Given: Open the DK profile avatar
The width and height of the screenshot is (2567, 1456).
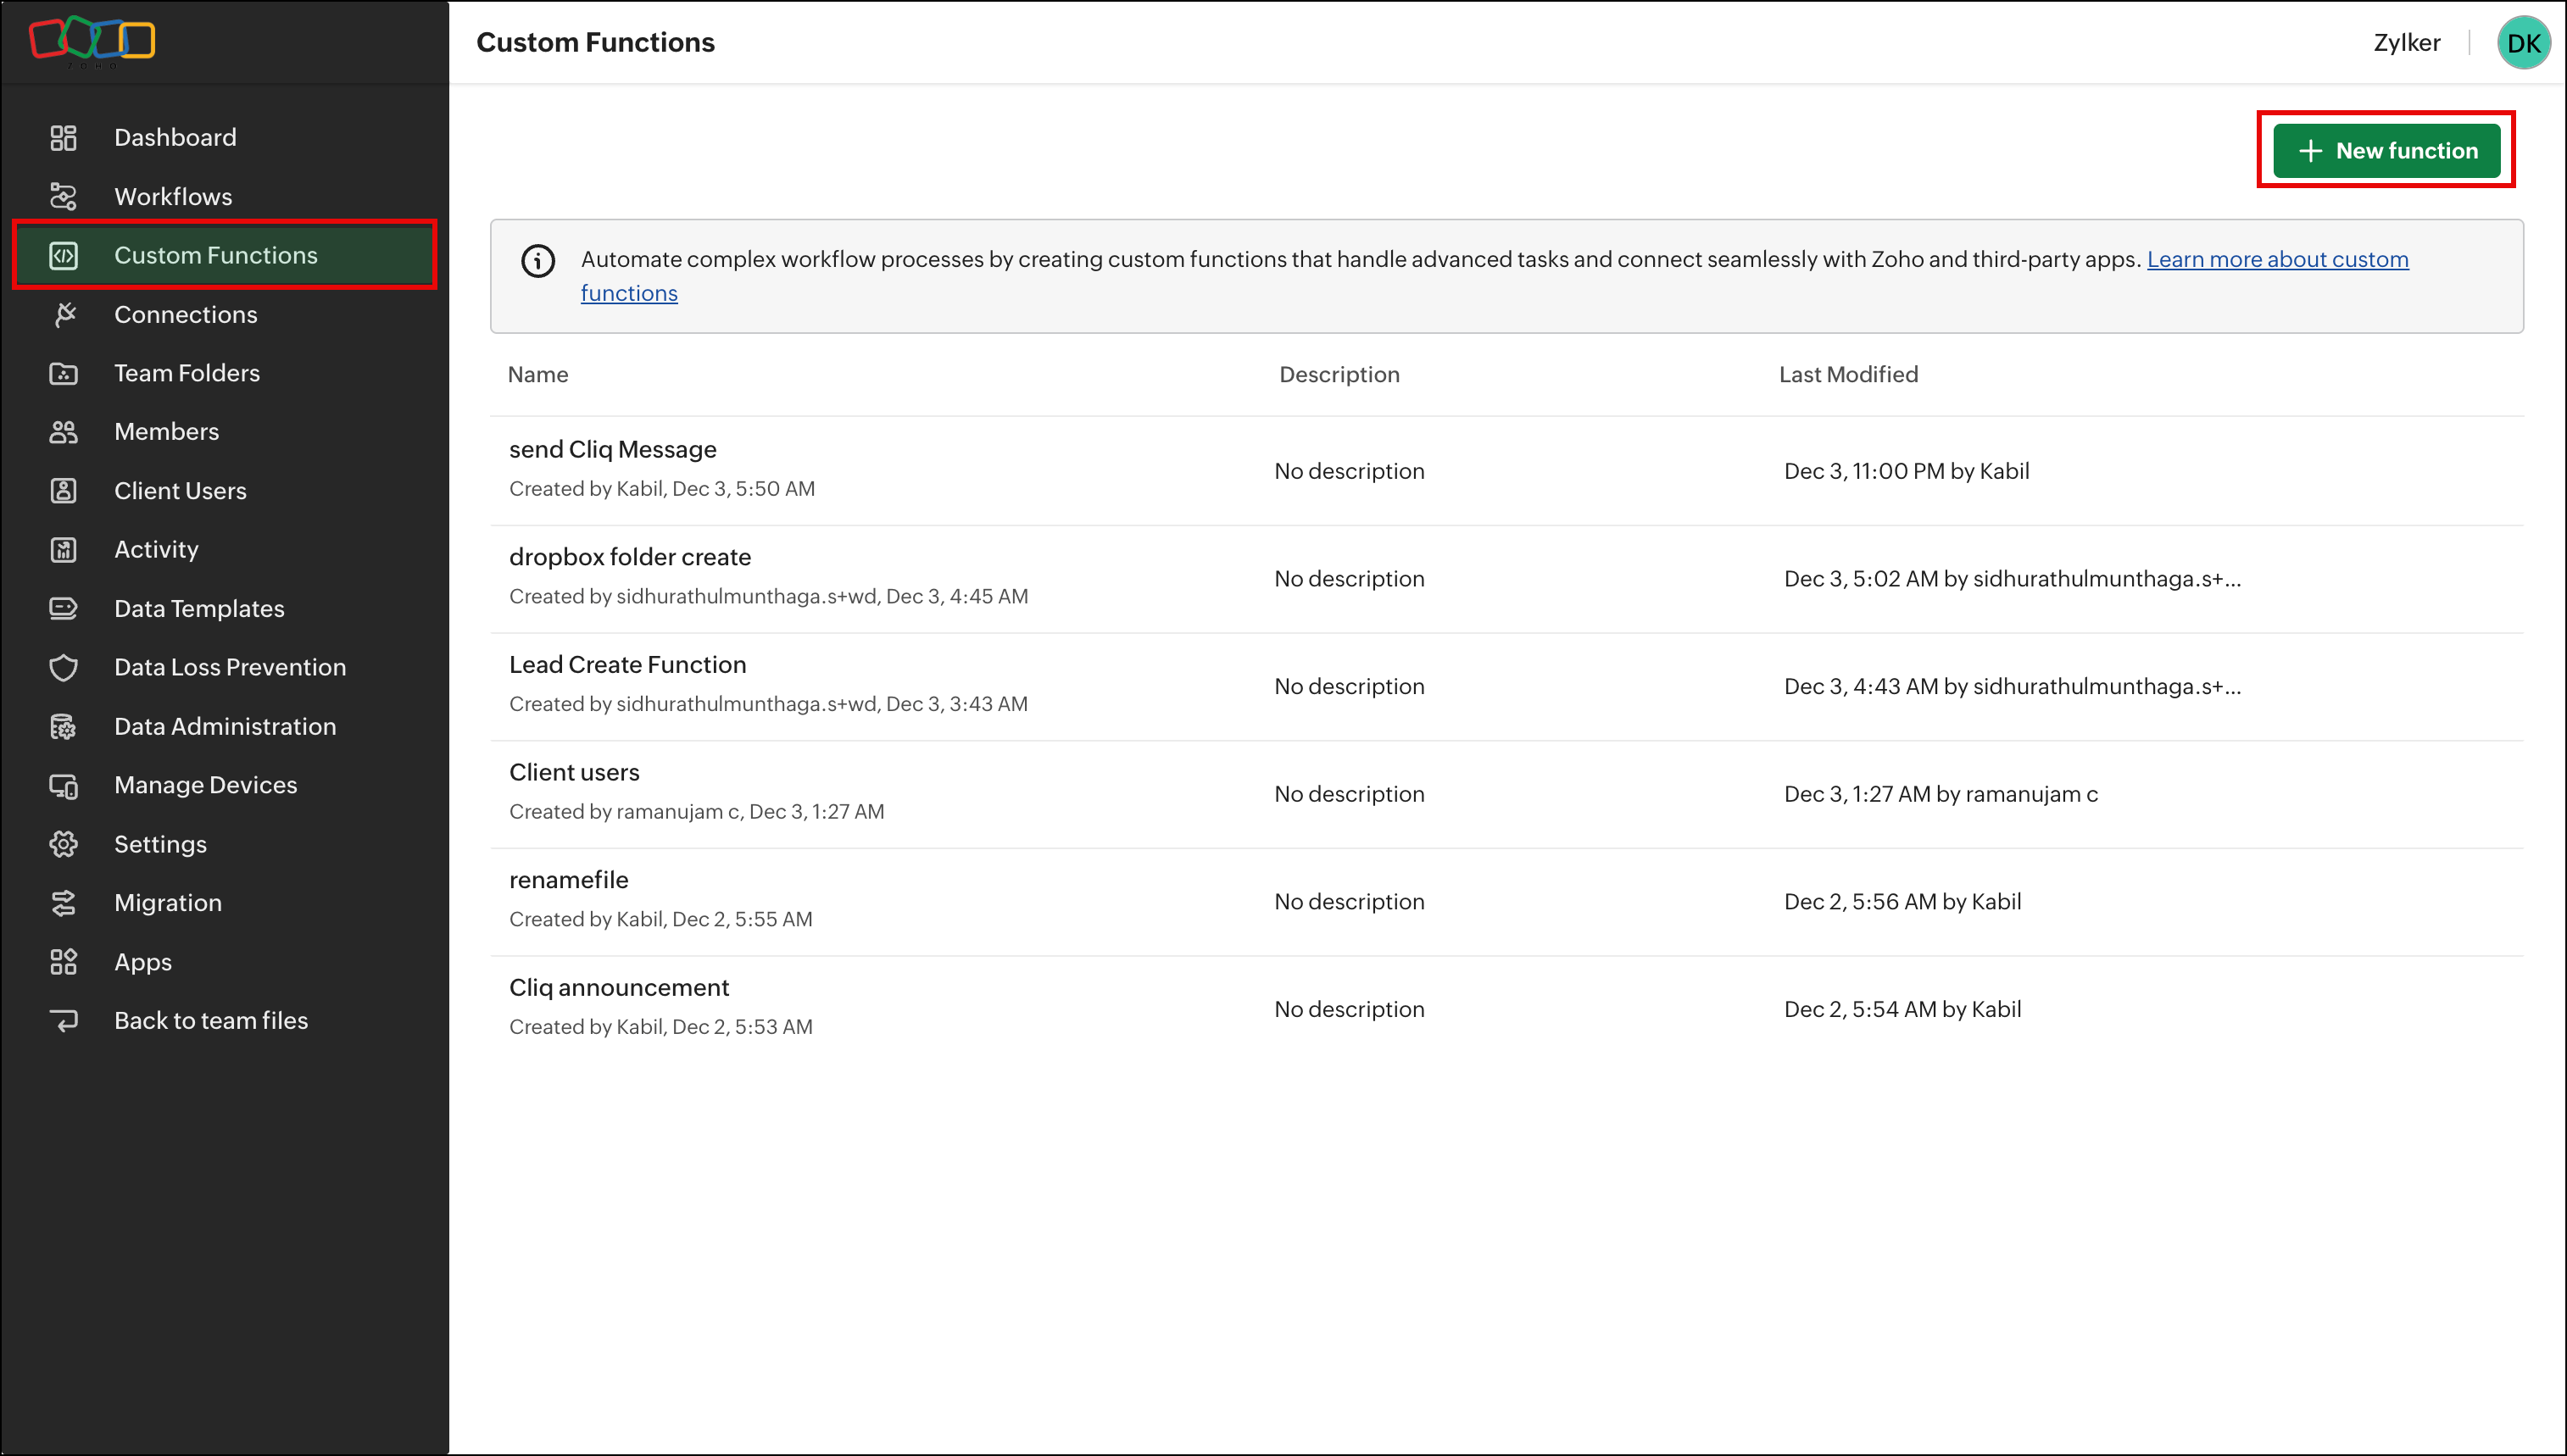Looking at the screenshot, I should pos(2522,43).
